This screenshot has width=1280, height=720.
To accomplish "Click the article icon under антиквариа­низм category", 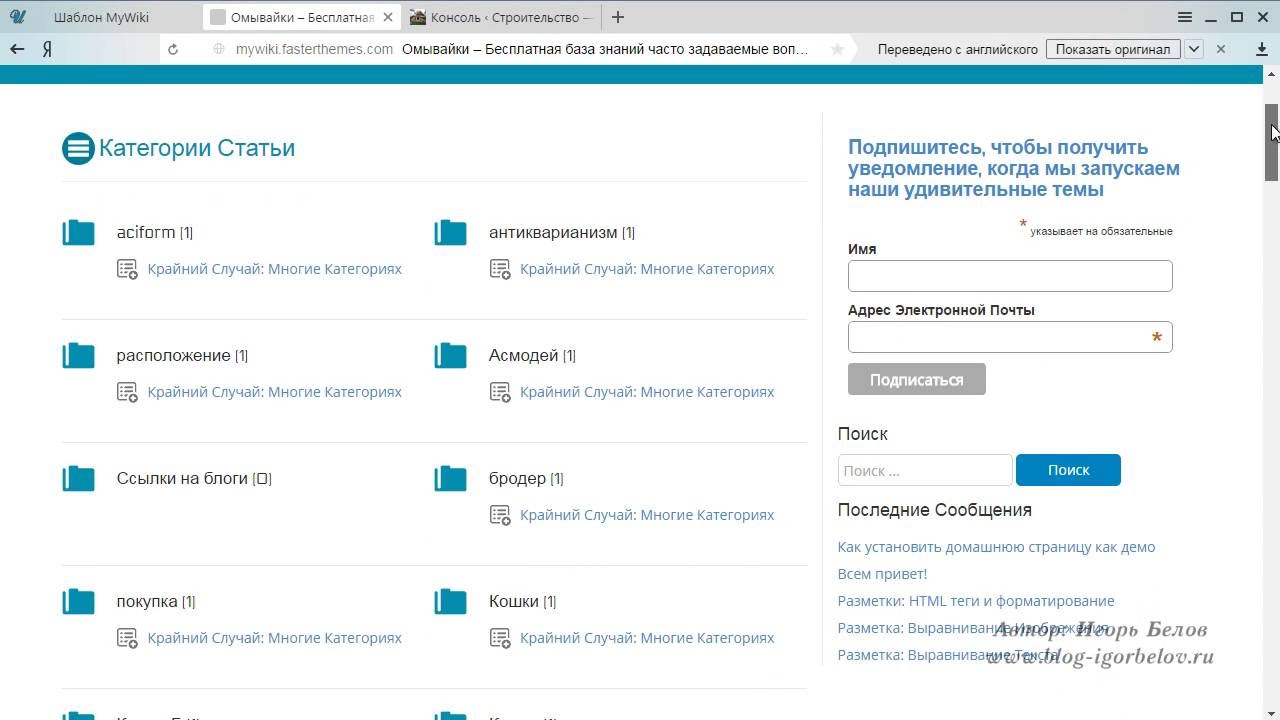I will 500,269.
